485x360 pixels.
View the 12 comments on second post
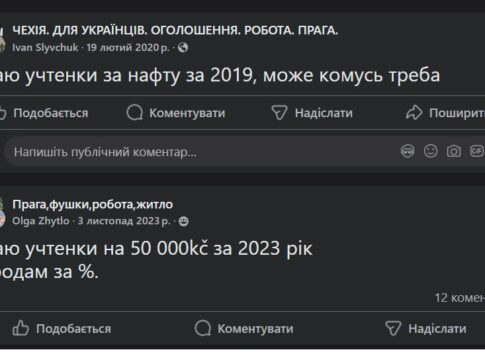[460, 298]
